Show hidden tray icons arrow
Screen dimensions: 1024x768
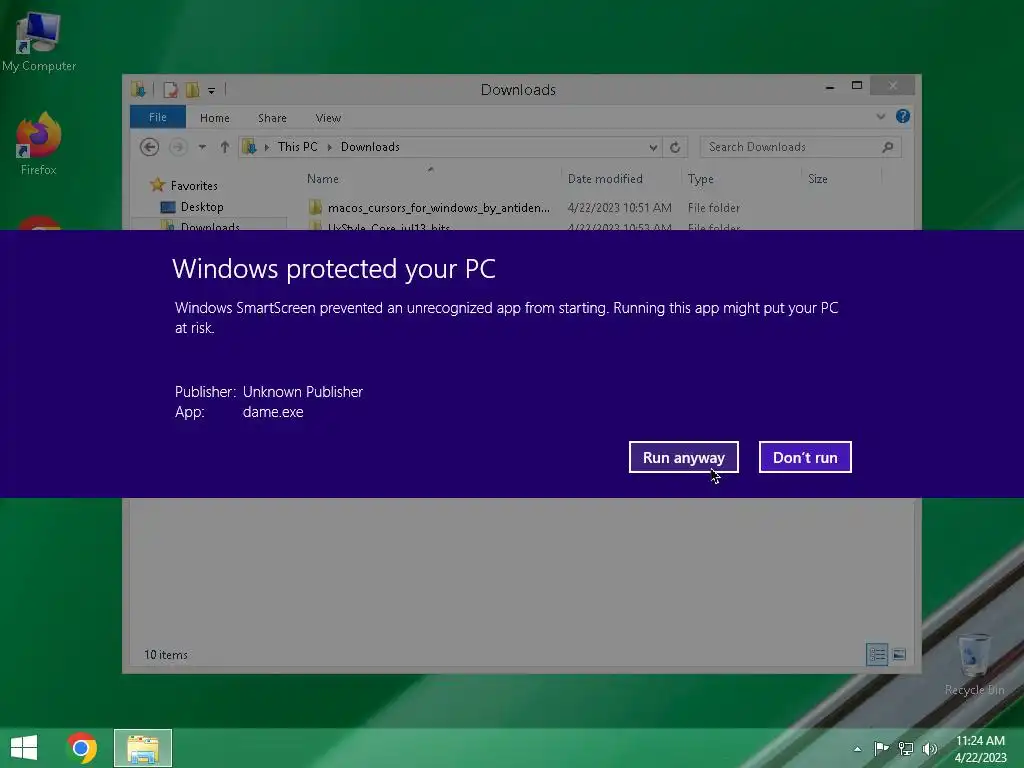point(857,749)
